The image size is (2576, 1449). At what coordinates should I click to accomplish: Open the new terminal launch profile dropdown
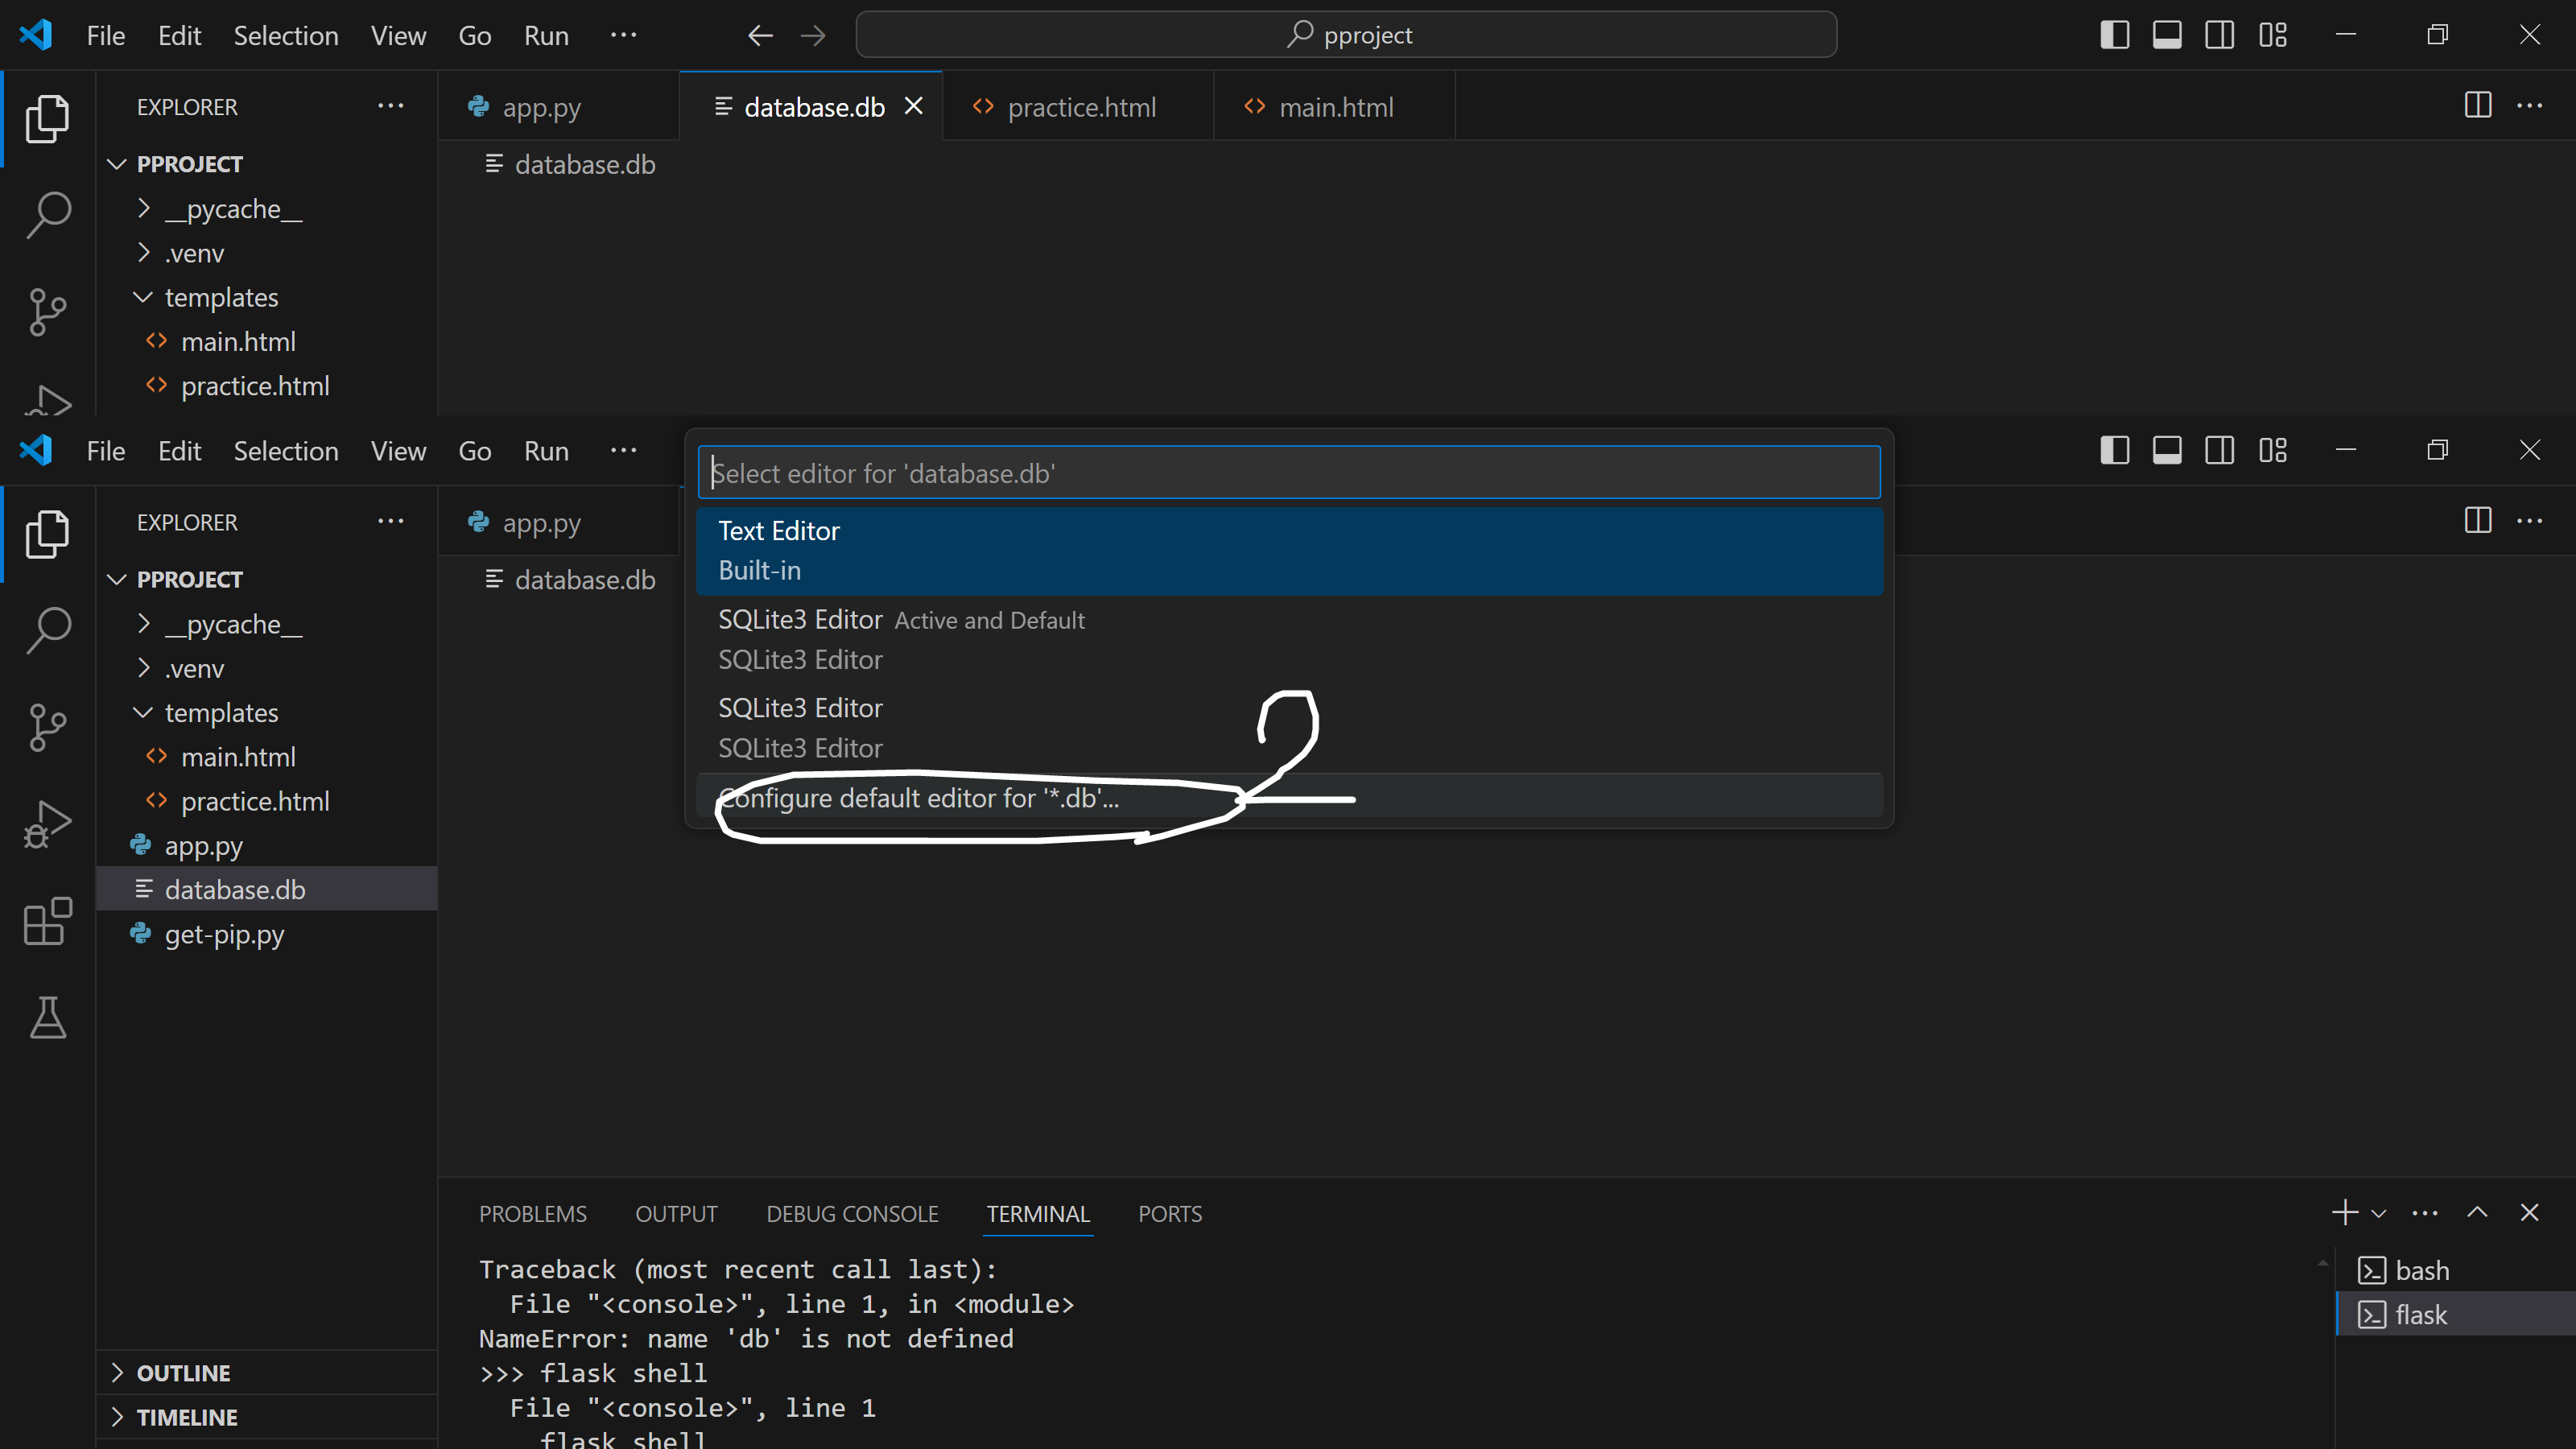(2379, 1214)
